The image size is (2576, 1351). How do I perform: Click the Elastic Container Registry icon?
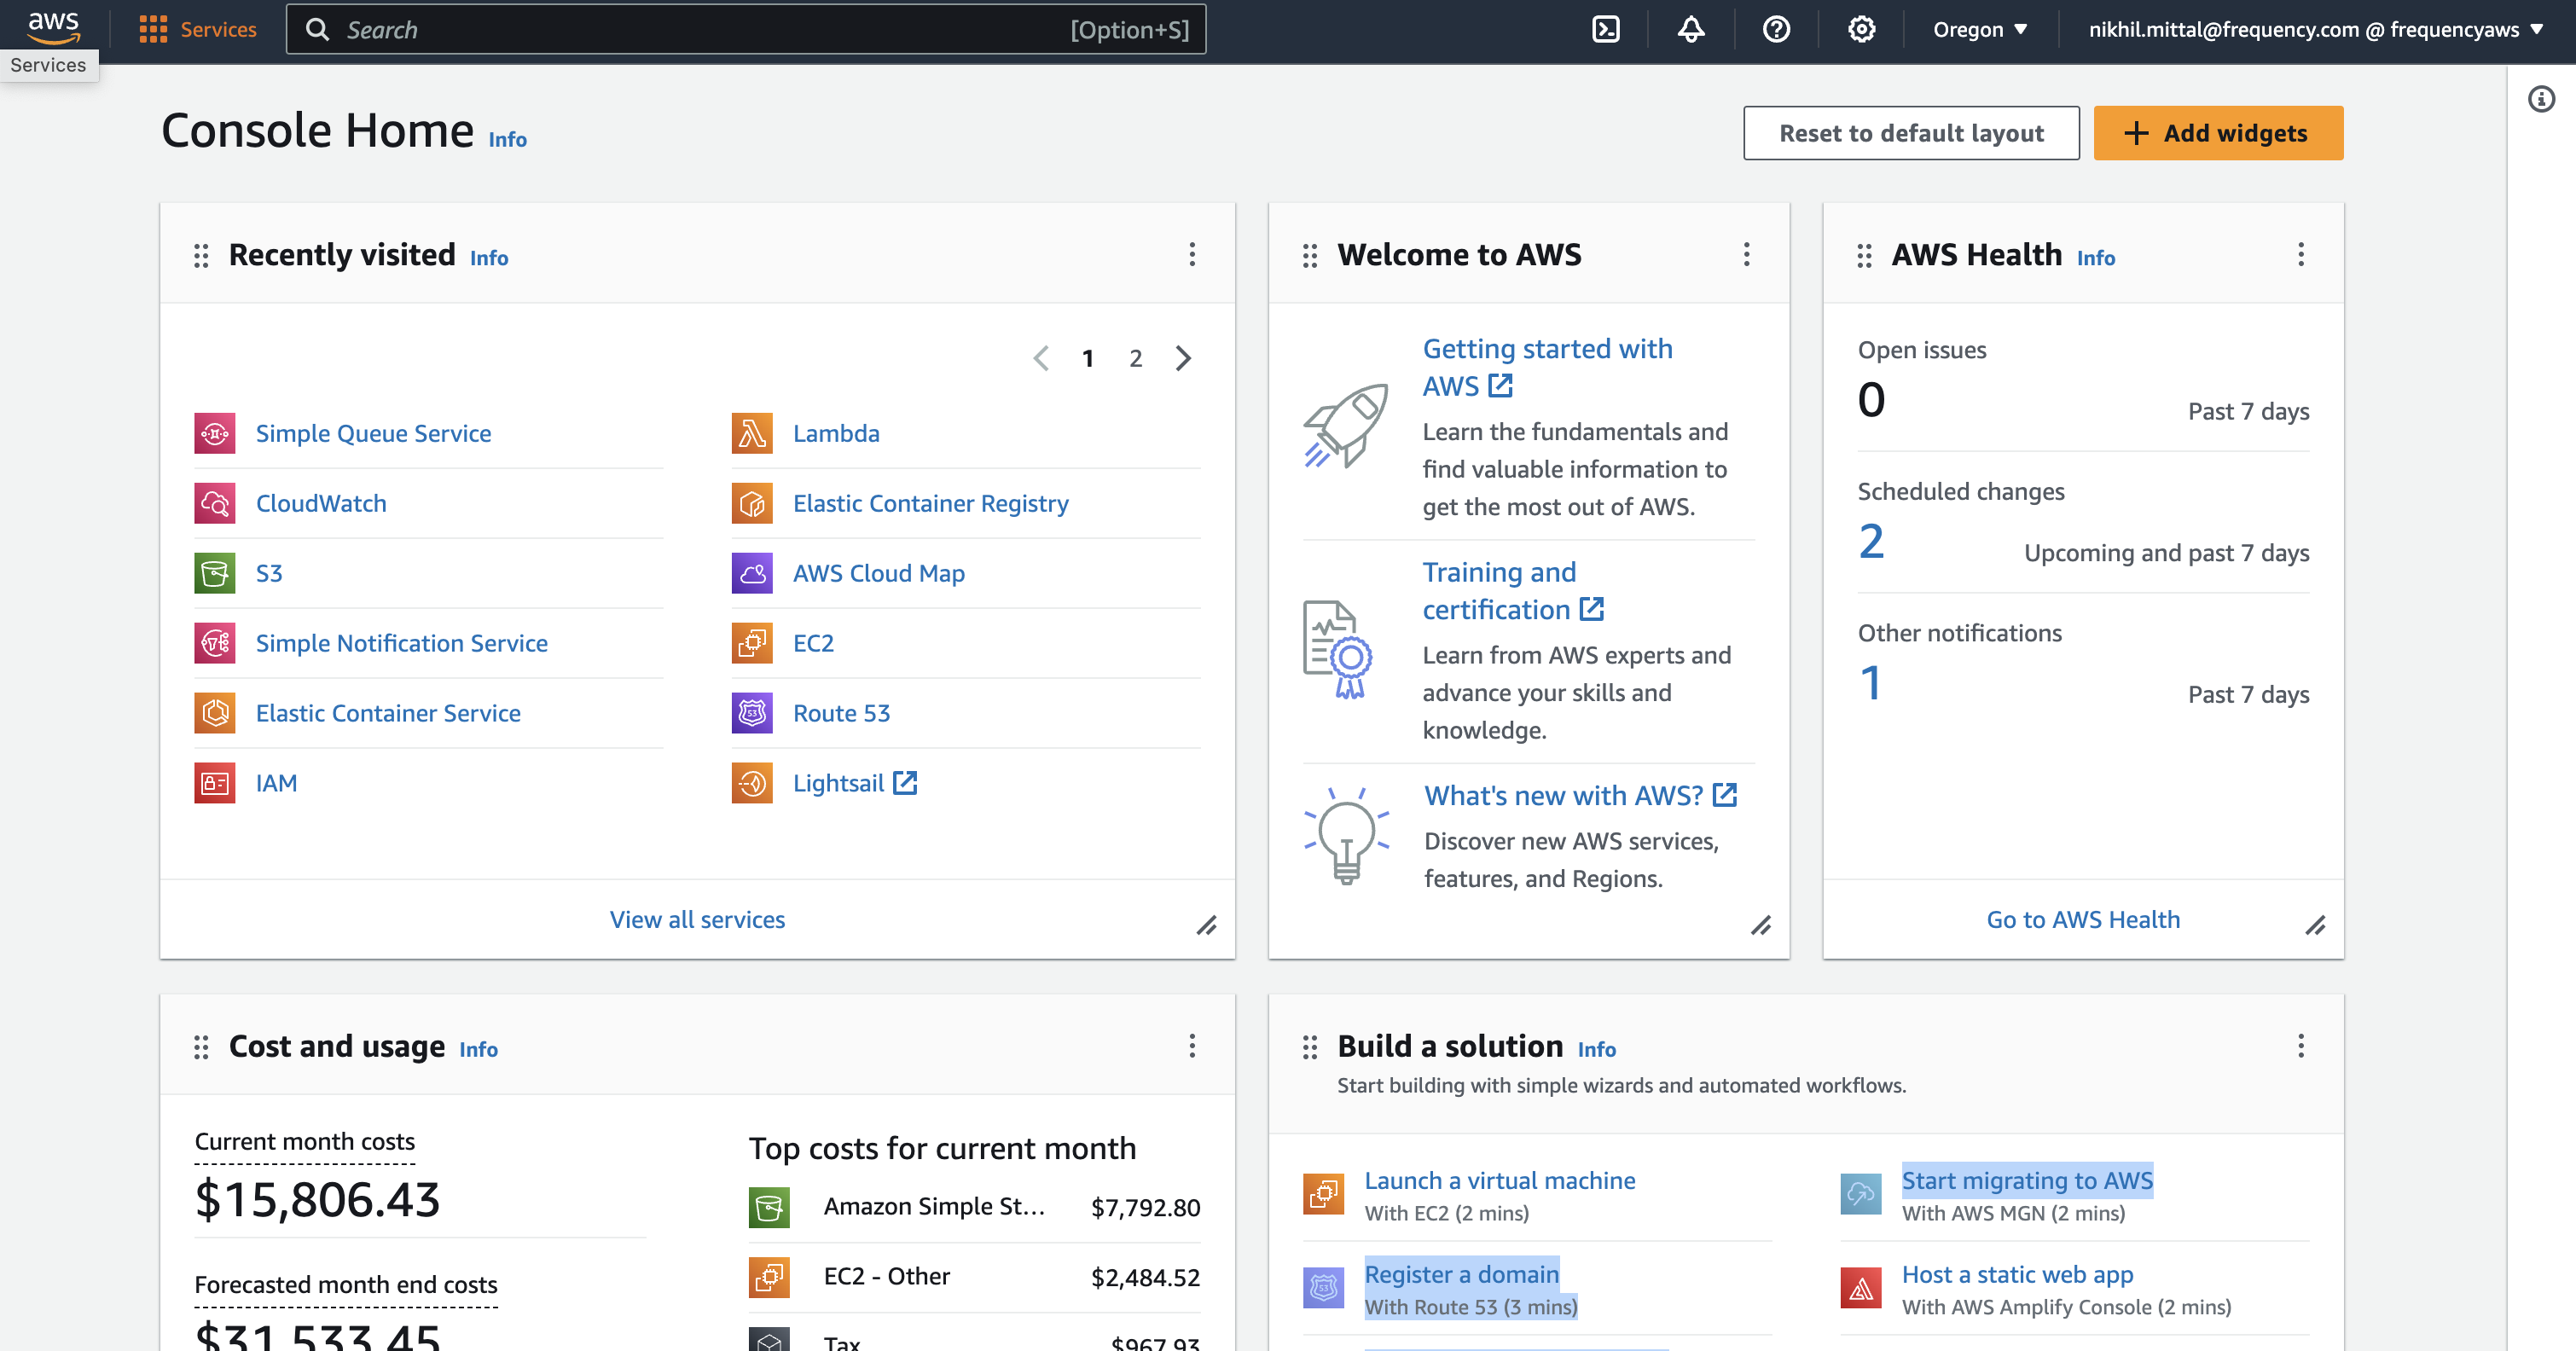752,503
